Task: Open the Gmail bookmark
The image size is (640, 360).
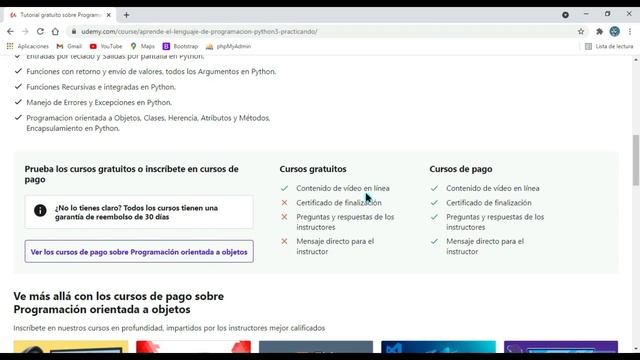Action: click(69, 47)
